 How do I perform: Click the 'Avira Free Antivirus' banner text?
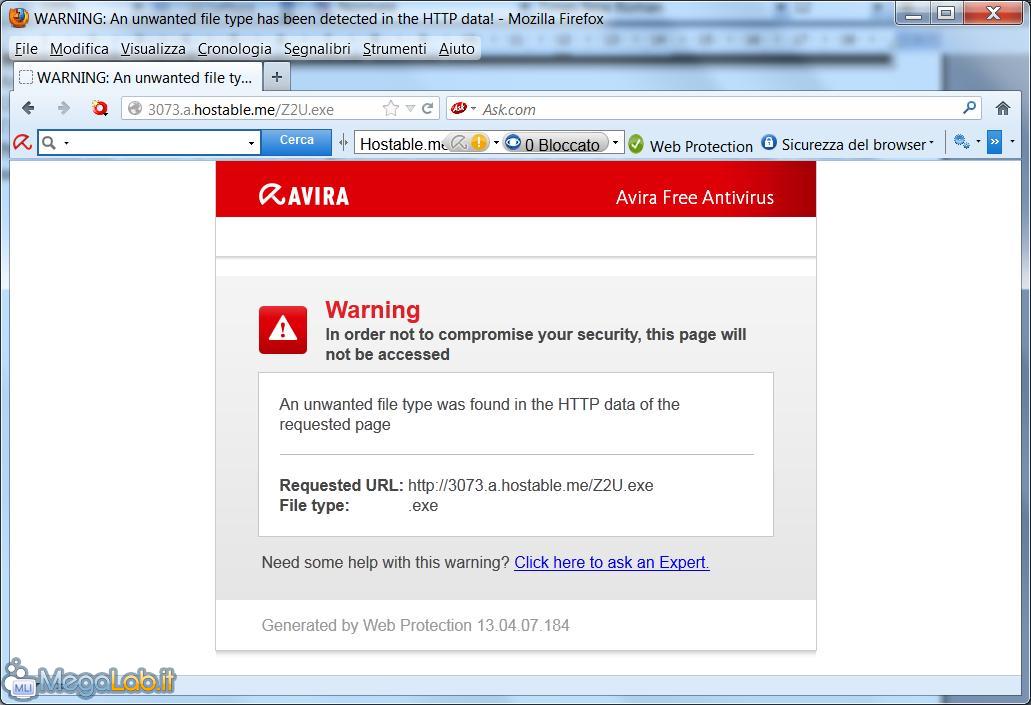(x=694, y=197)
